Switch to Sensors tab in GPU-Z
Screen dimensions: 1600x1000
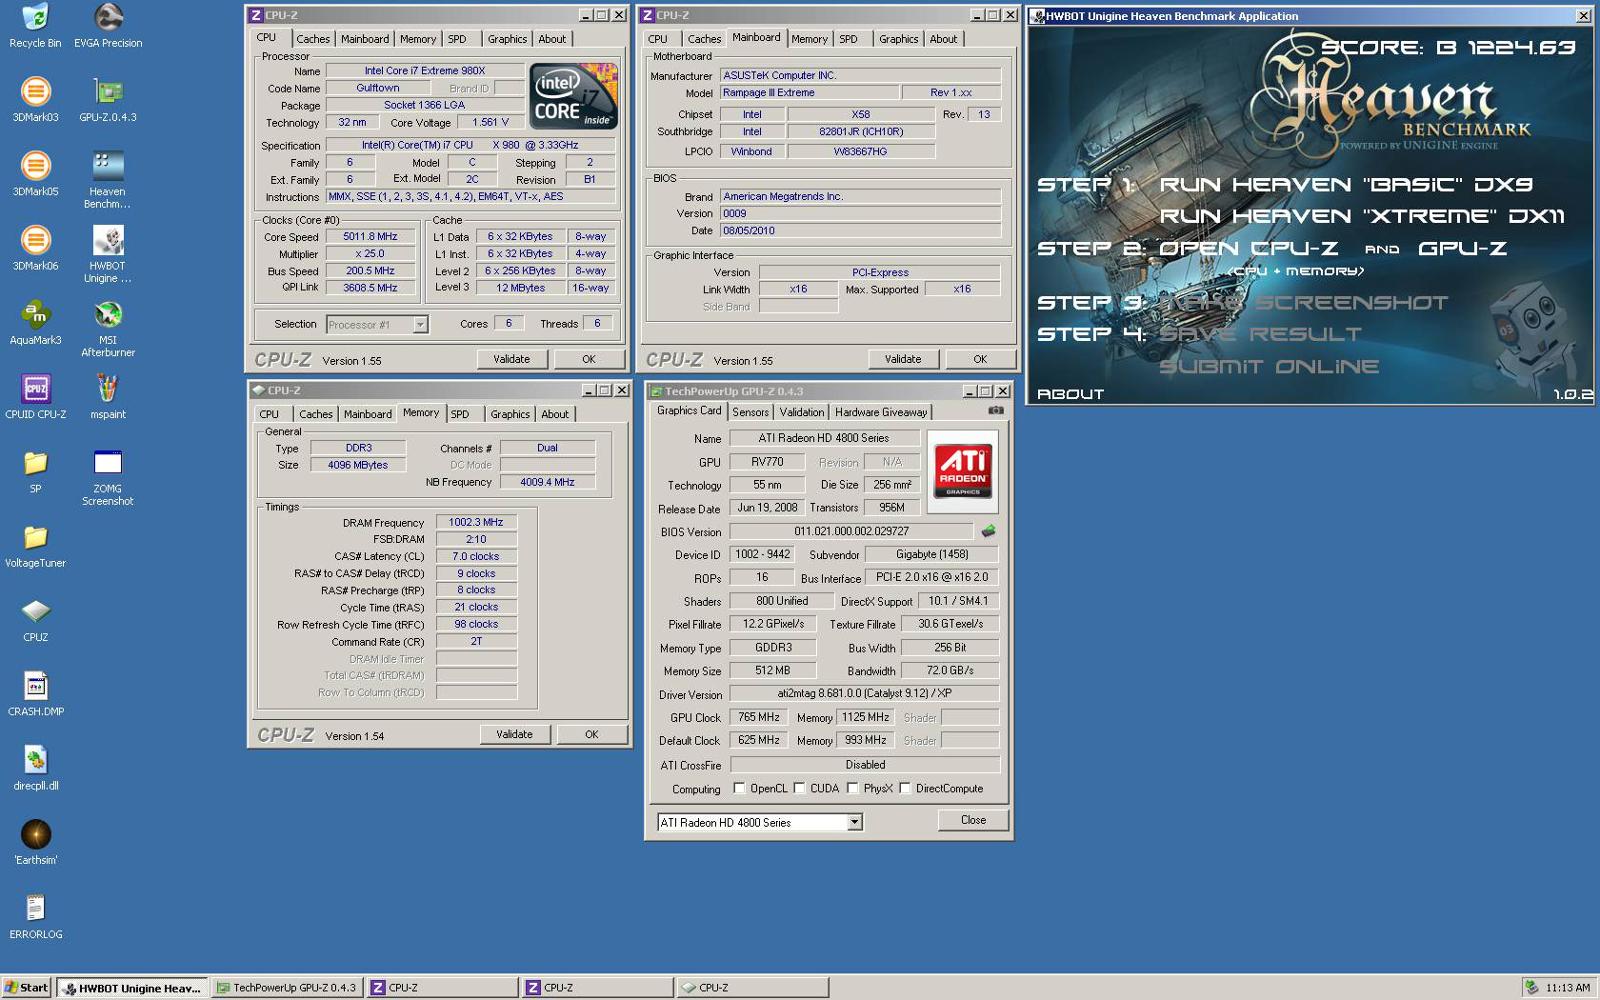(750, 412)
